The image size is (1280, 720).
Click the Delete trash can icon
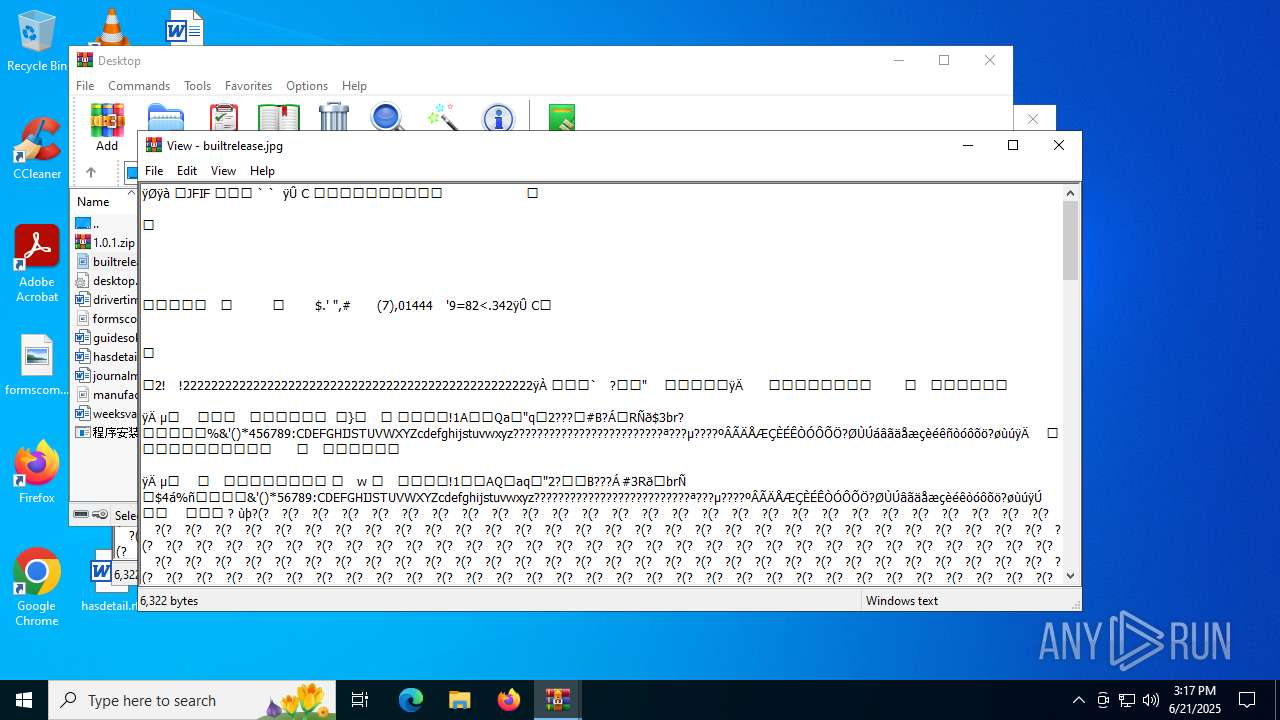[334, 117]
